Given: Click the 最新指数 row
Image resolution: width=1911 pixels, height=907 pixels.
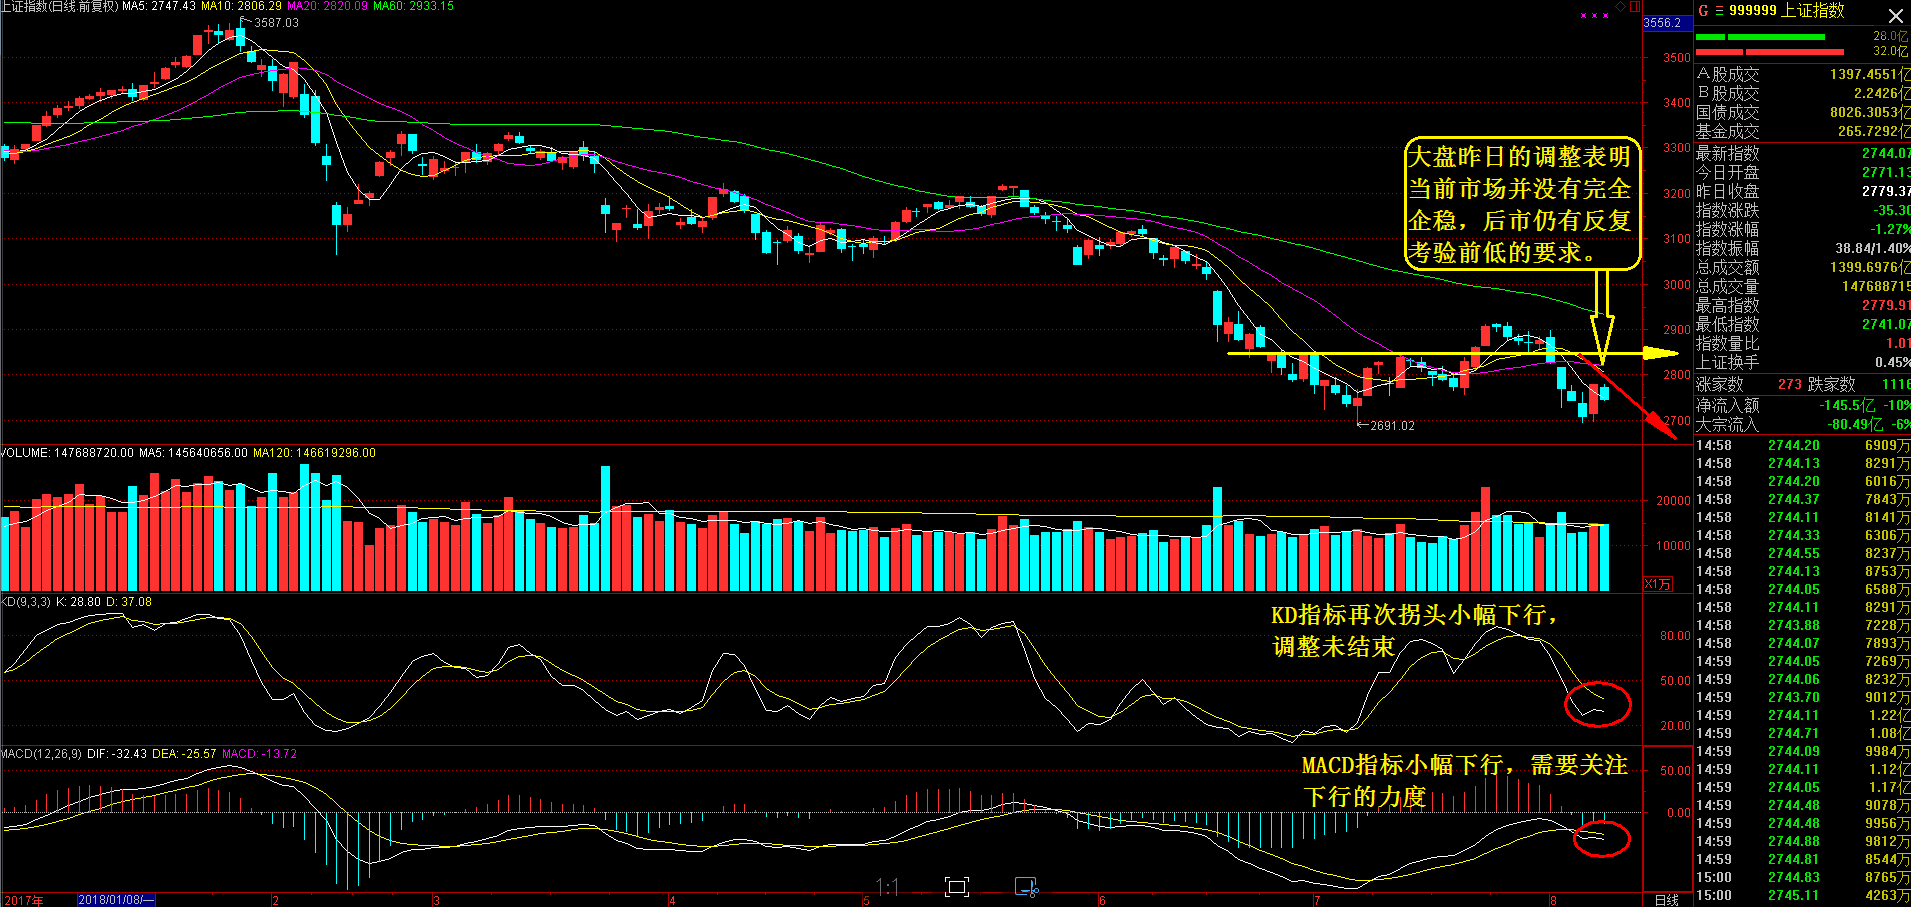Looking at the screenshot, I should (x=1802, y=154).
